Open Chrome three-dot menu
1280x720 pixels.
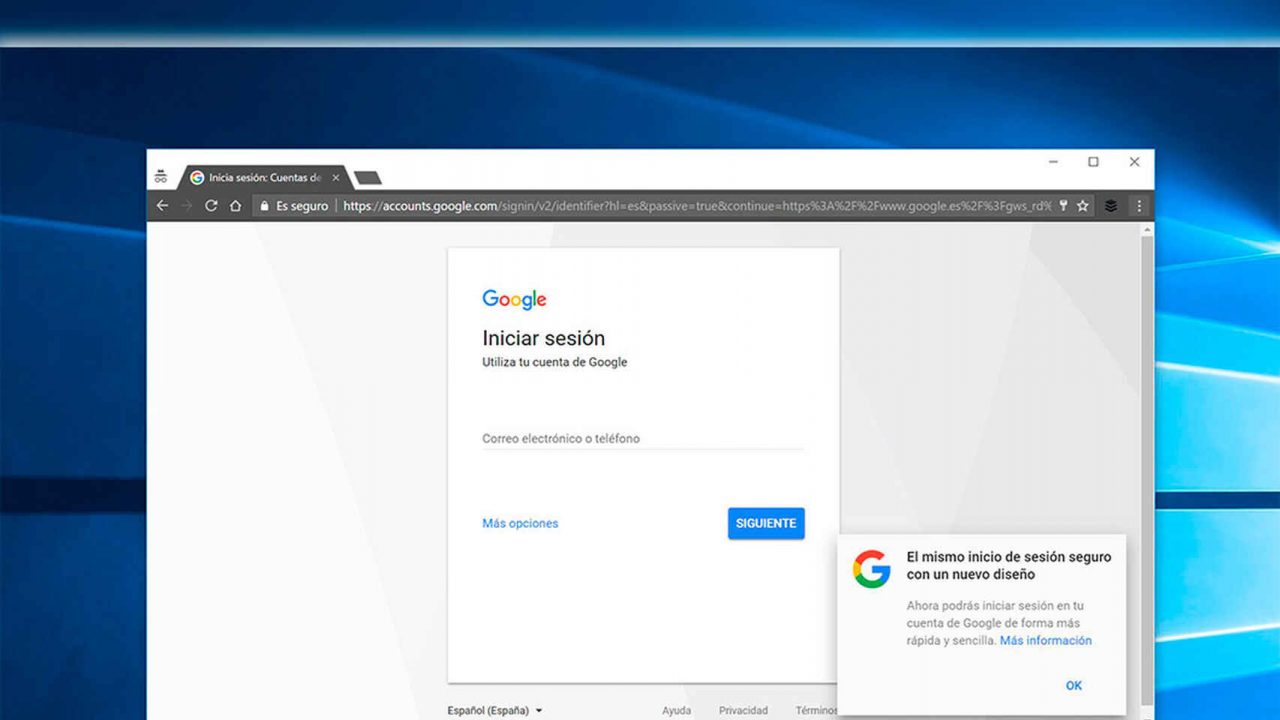tap(1139, 206)
